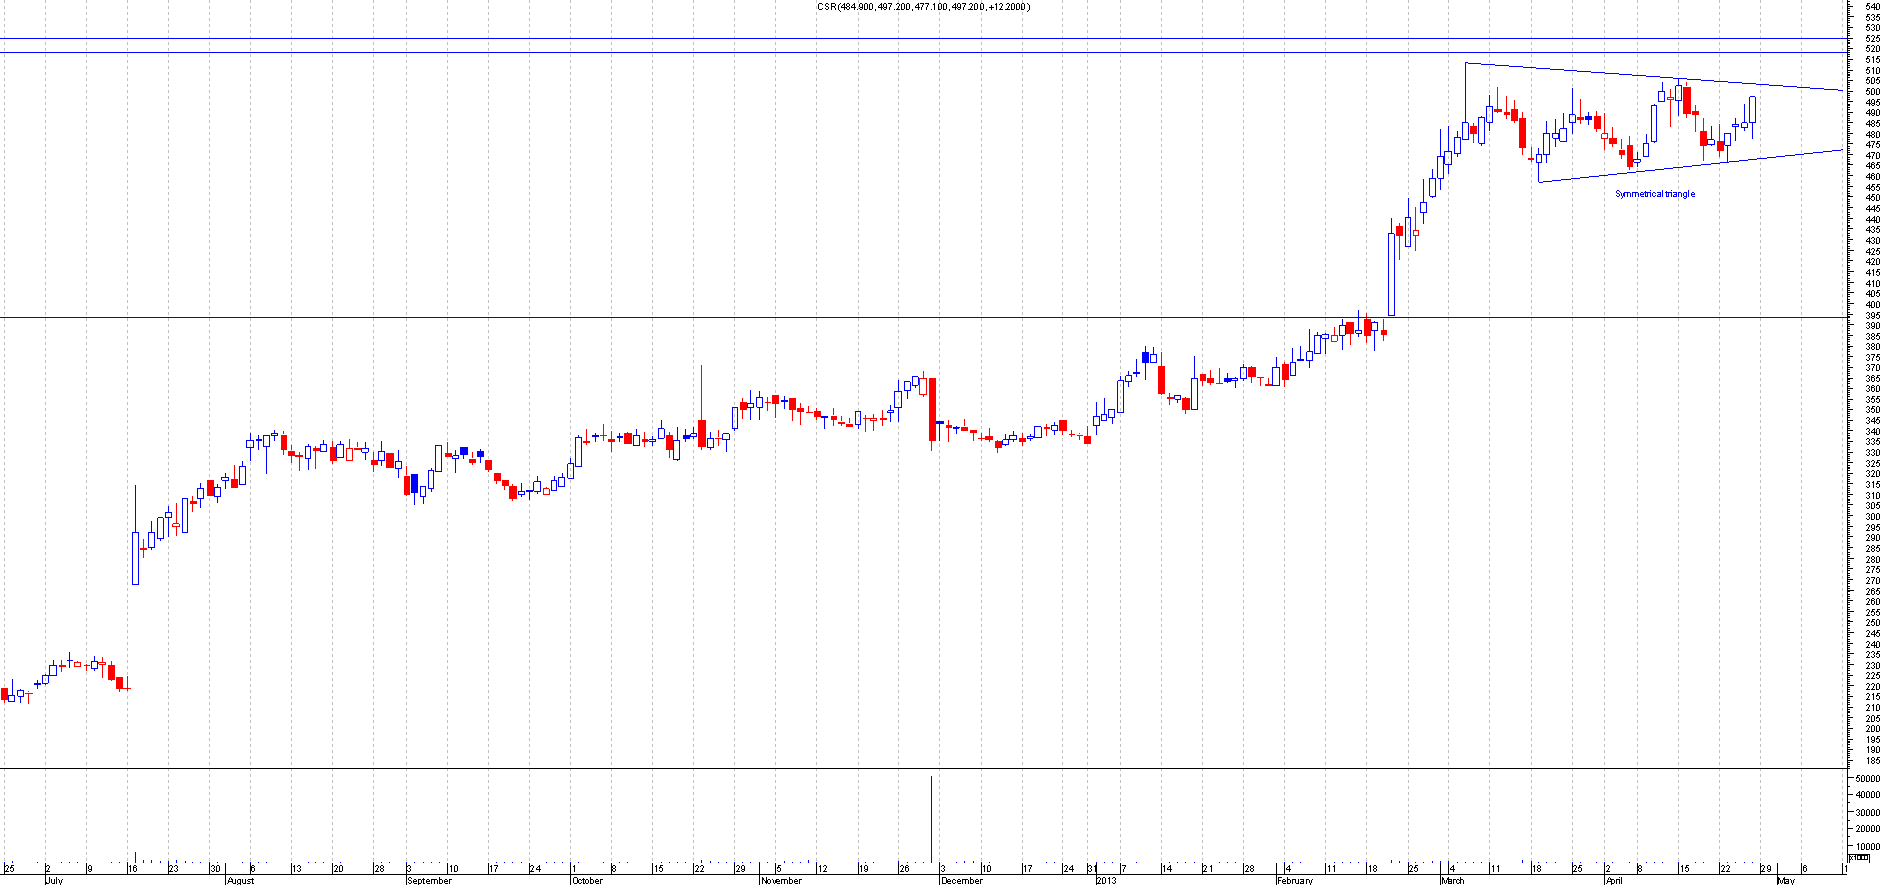Select the triangle's lower ascending trendline

coord(1690,166)
